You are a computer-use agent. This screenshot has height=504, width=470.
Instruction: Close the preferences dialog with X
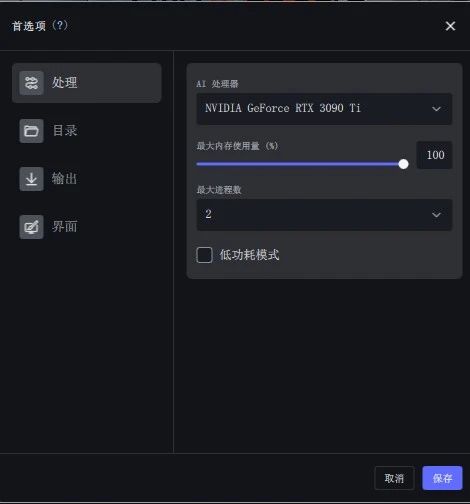(x=450, y=26)
